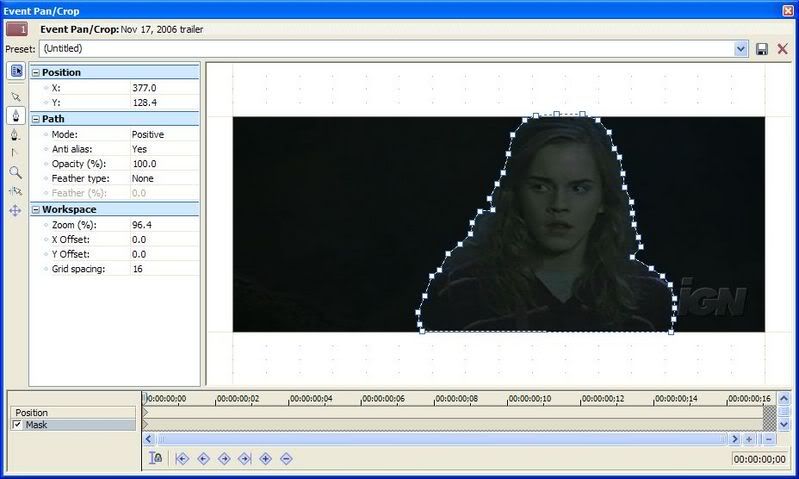Select the Anchor Deletion pen tool

(15, 135)
